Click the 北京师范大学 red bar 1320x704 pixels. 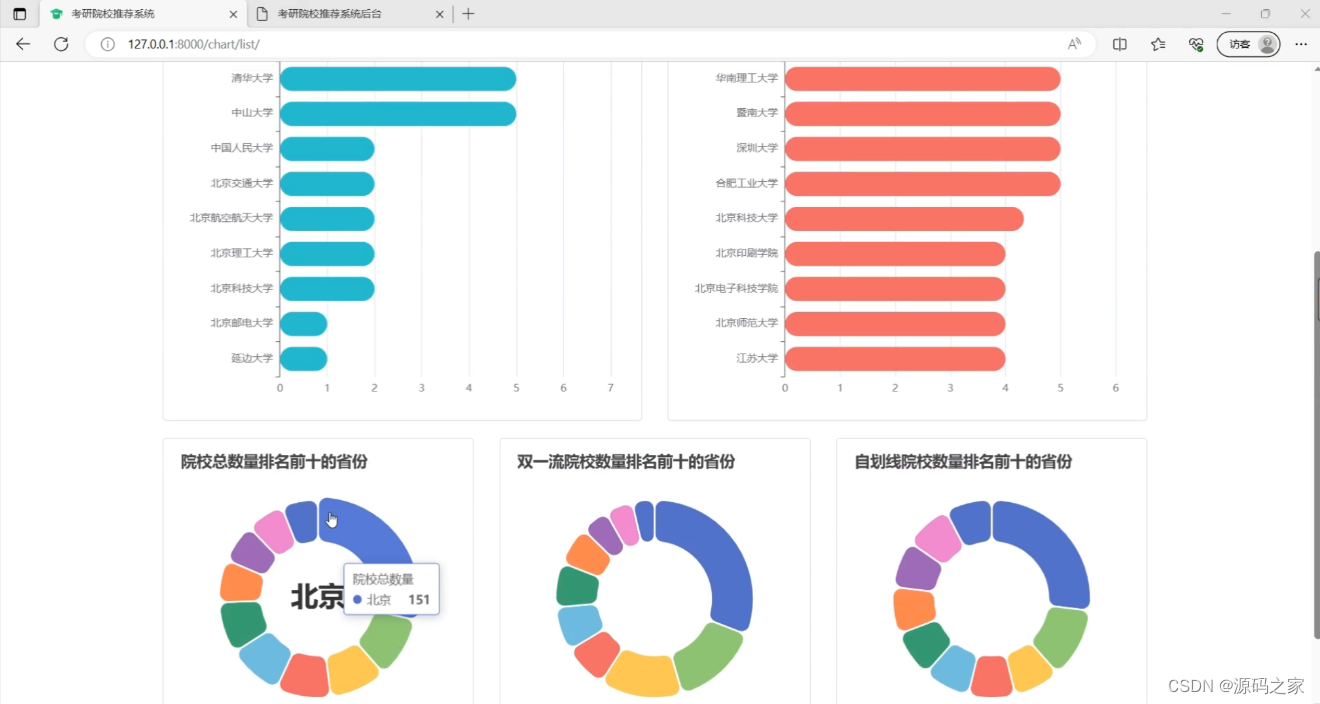point(895,324)
